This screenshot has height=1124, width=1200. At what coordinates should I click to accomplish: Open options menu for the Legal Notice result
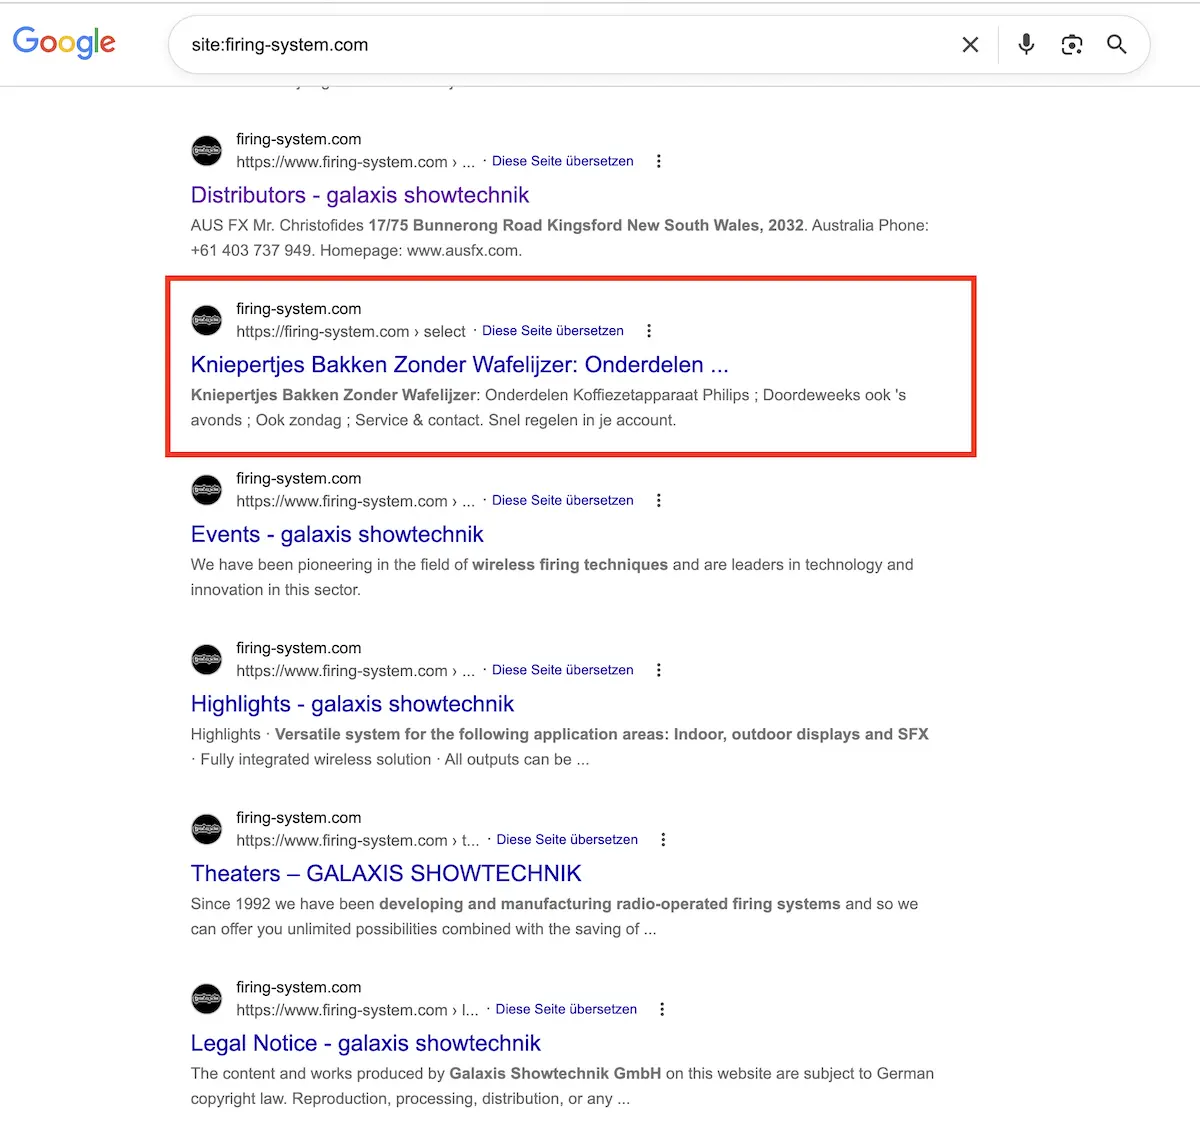pyautogui.click(x=663, y=1009)
